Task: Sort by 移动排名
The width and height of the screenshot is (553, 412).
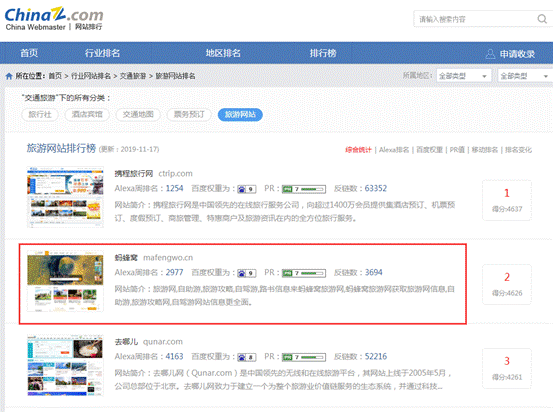Action: (485, 150)
